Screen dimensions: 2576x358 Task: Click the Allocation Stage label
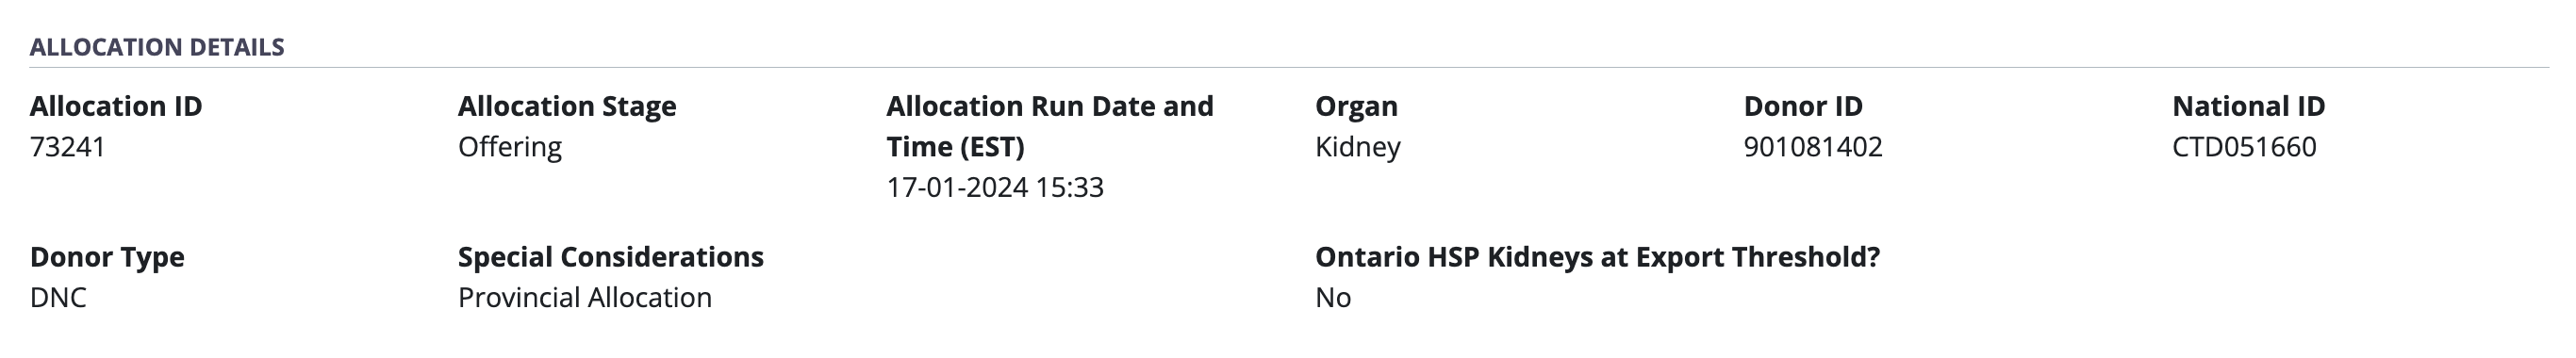click(x=567, y=106)
